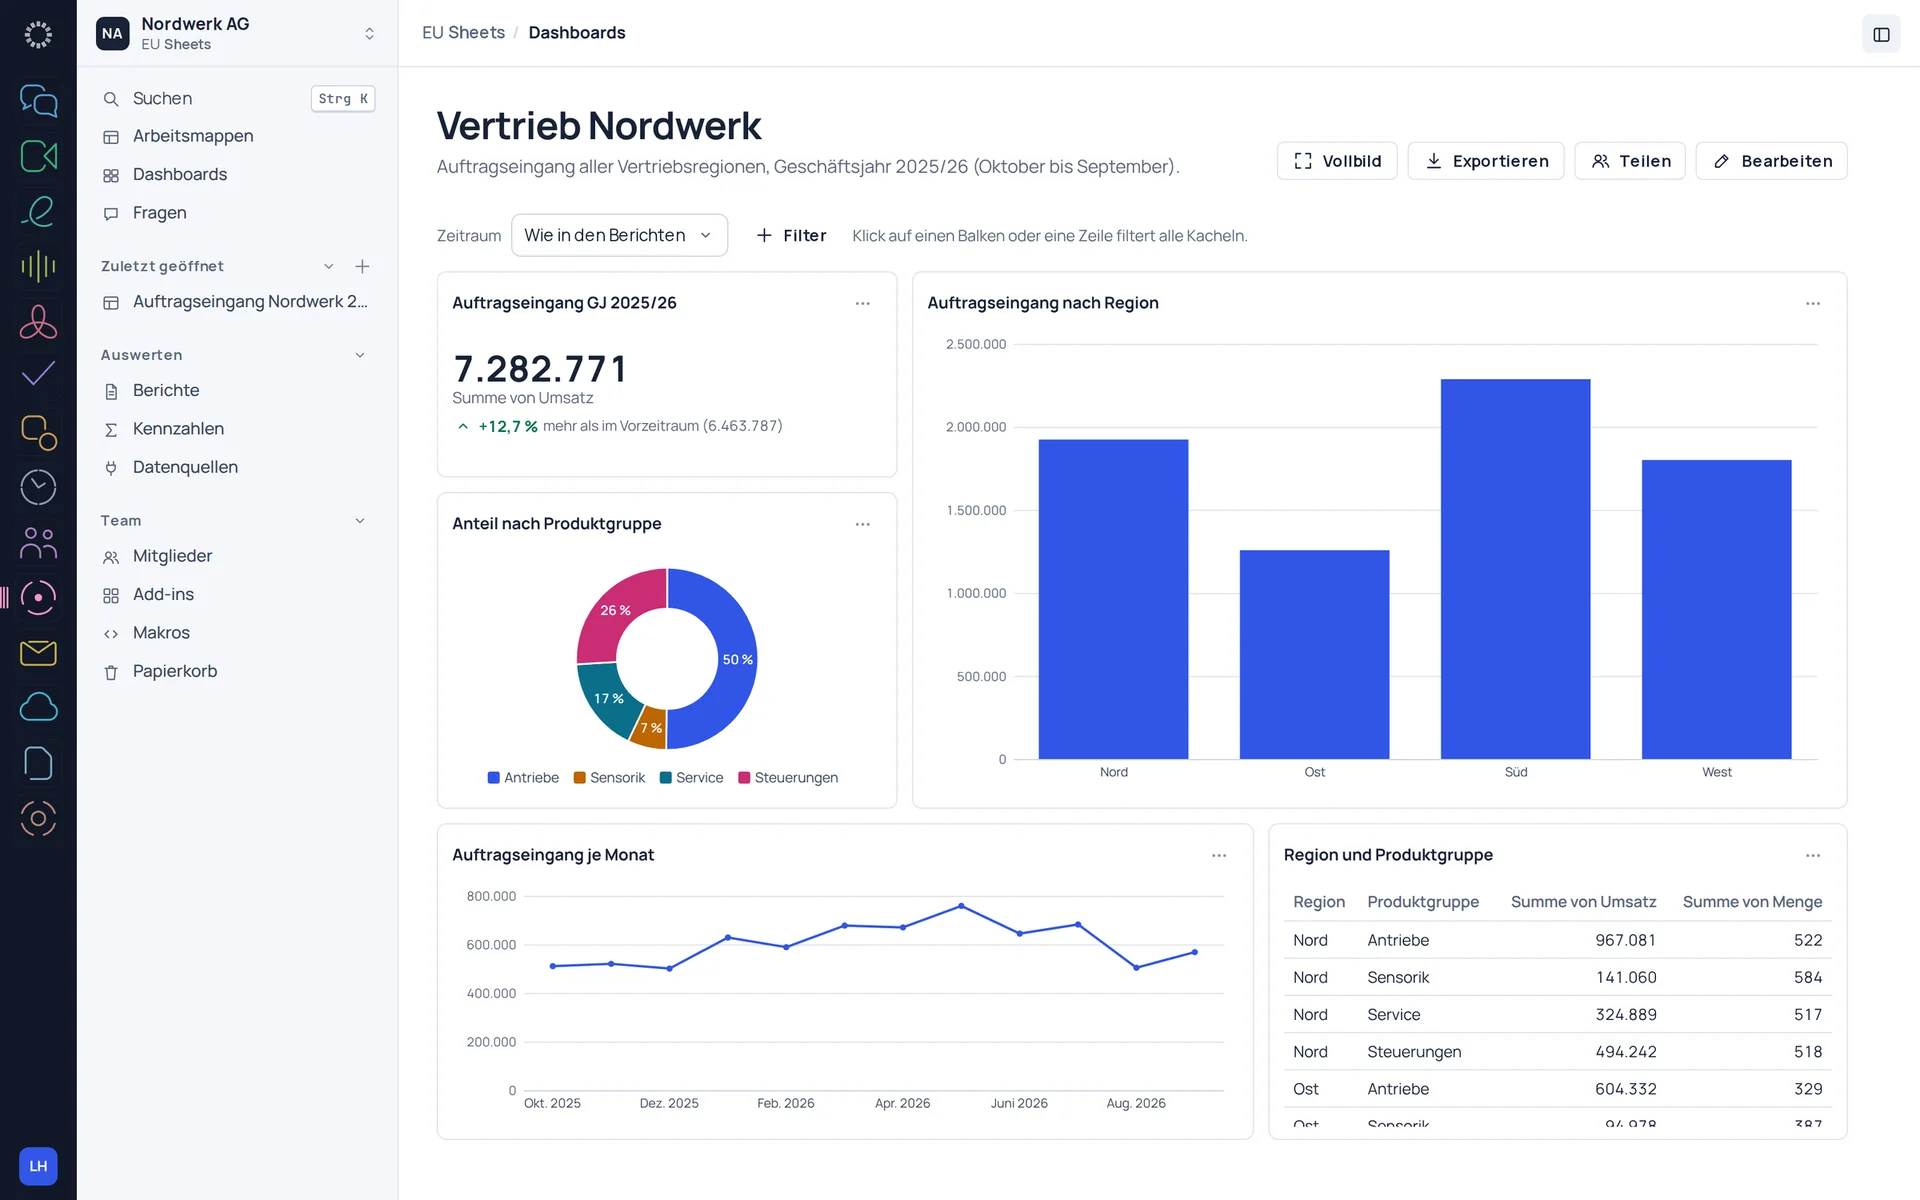Open Berichte in the sidebar
Viewport: 1920px width, 1200px height.
click(x=237, y=391)
